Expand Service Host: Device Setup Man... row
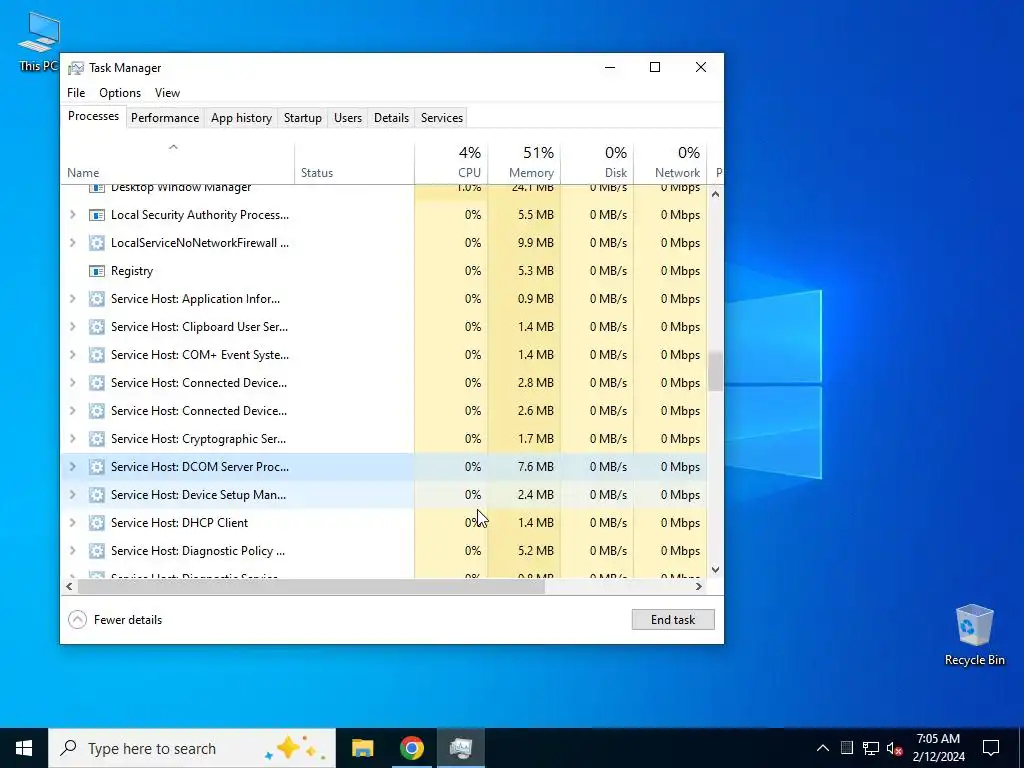This screenshot has width=1024, height=768. click(x=72, y=495)
